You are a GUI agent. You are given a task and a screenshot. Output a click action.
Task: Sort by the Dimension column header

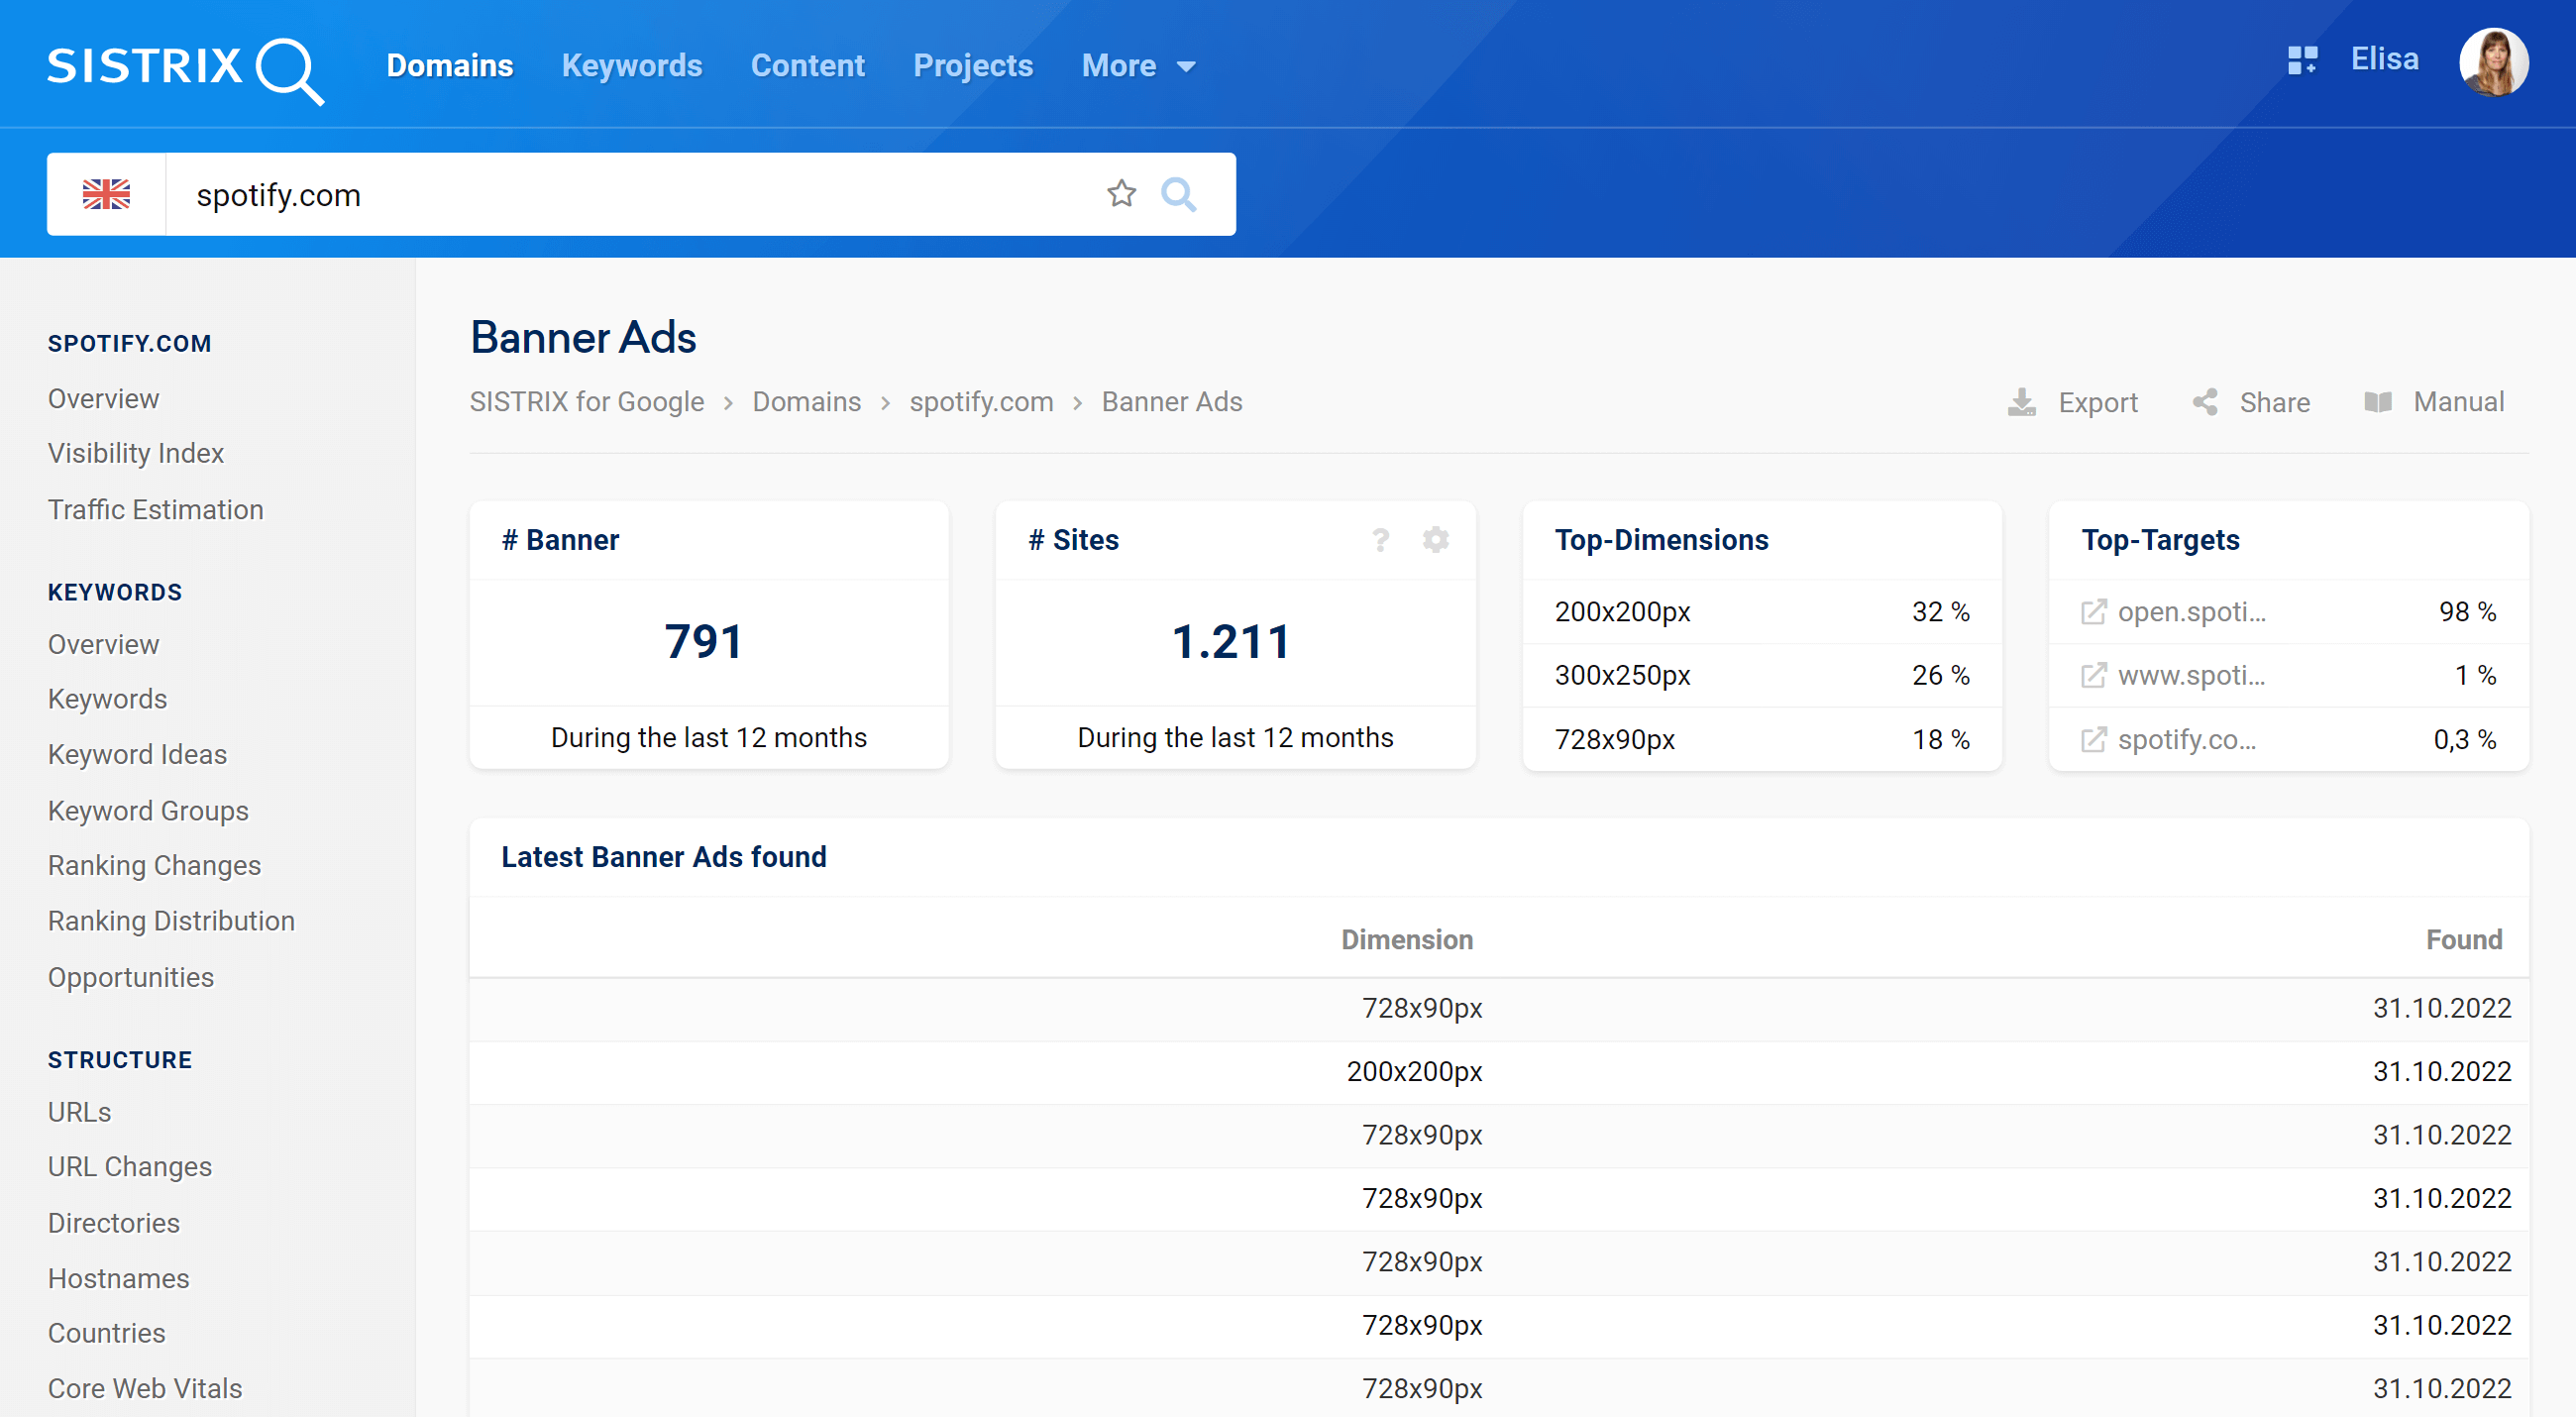1407,940
